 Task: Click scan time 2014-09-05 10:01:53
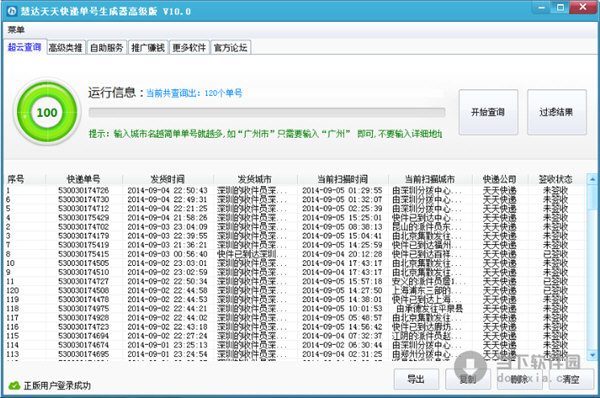click(x=342, y=308)
